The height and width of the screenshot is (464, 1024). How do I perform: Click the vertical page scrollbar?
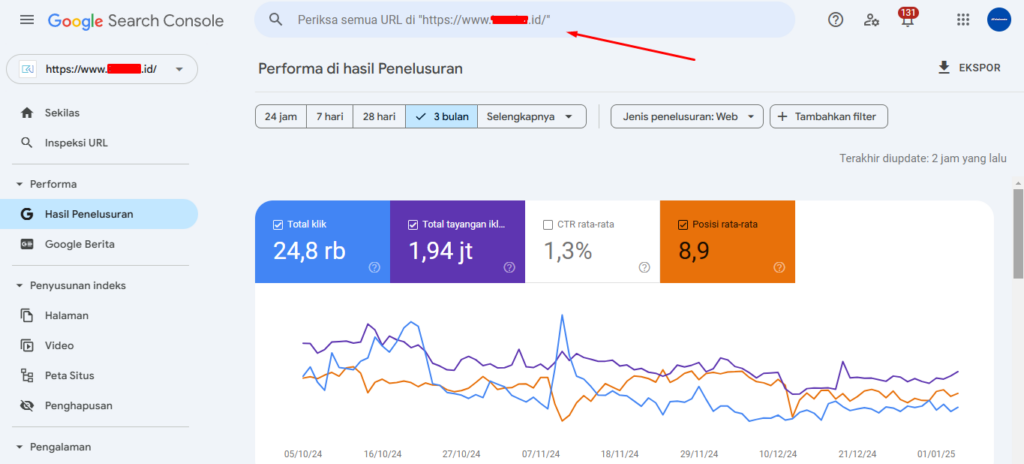click(1018, 233)
